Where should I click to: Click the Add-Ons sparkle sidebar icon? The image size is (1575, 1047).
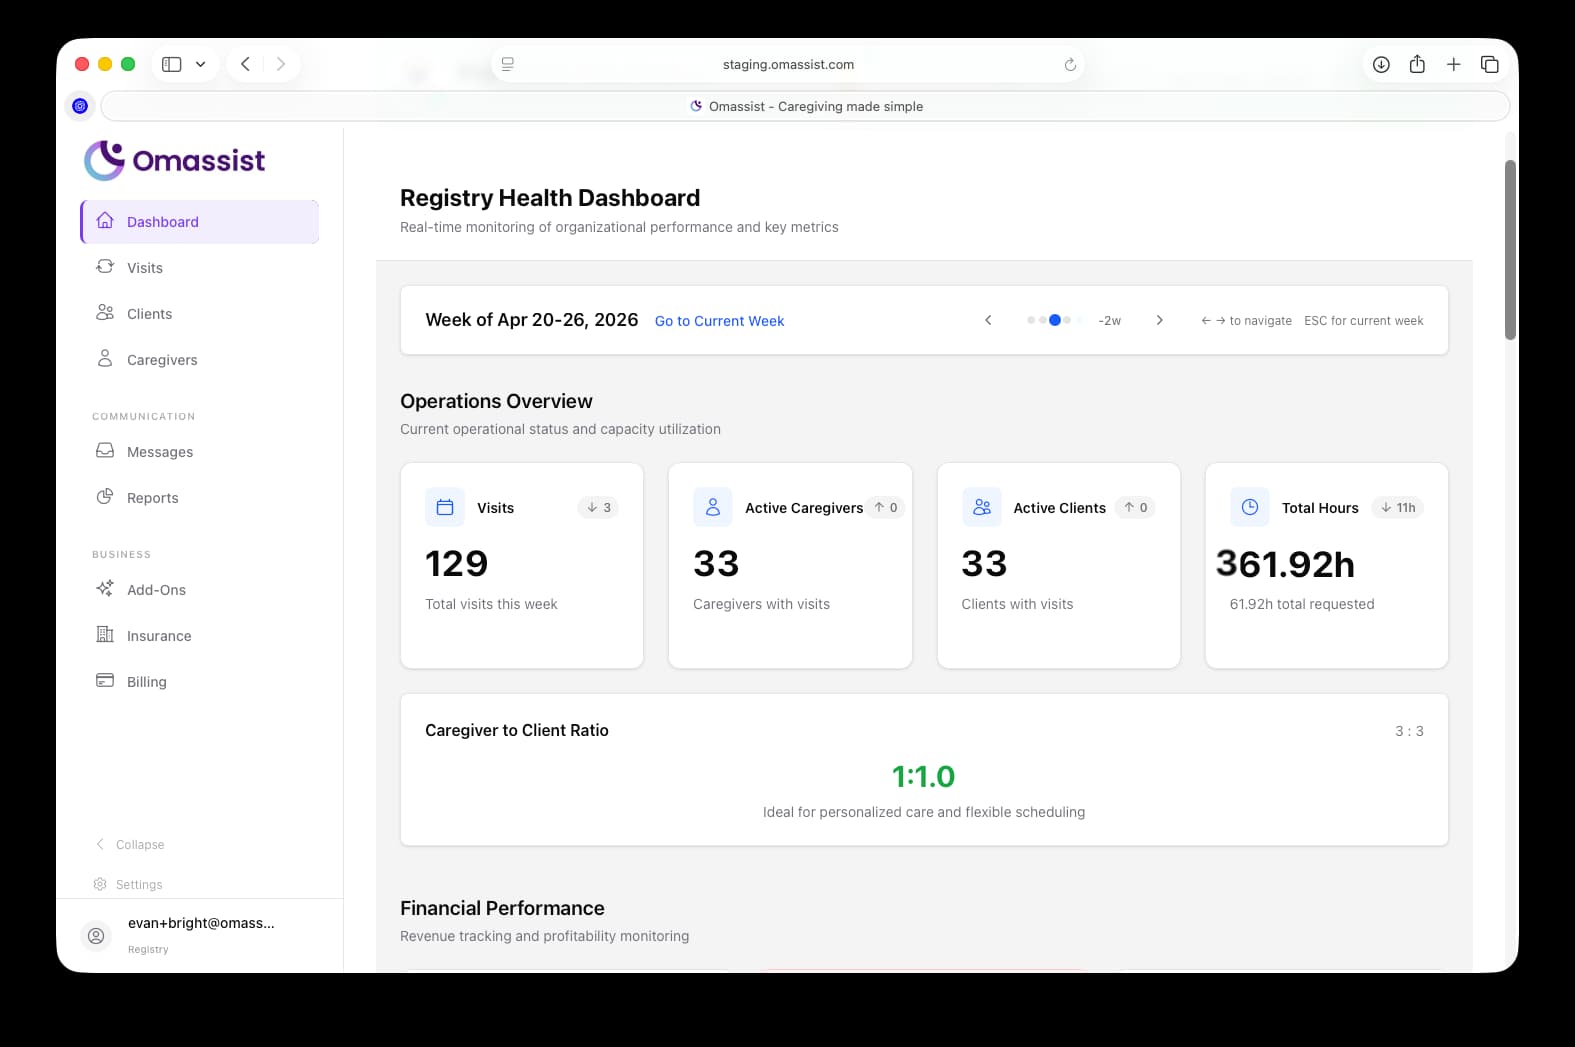(105, 589)
